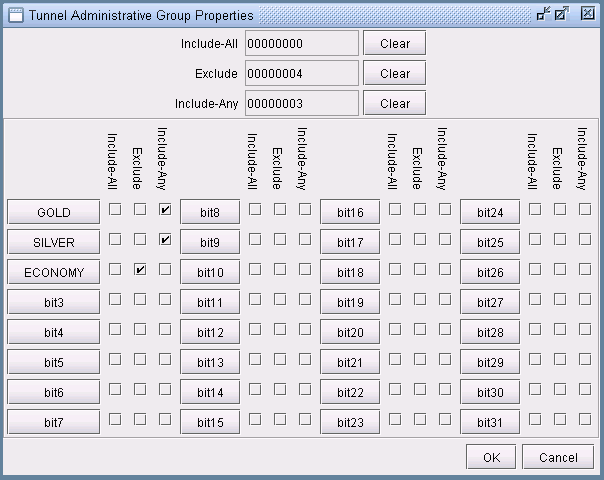Cancel the dialog

[x=557, y=457]
